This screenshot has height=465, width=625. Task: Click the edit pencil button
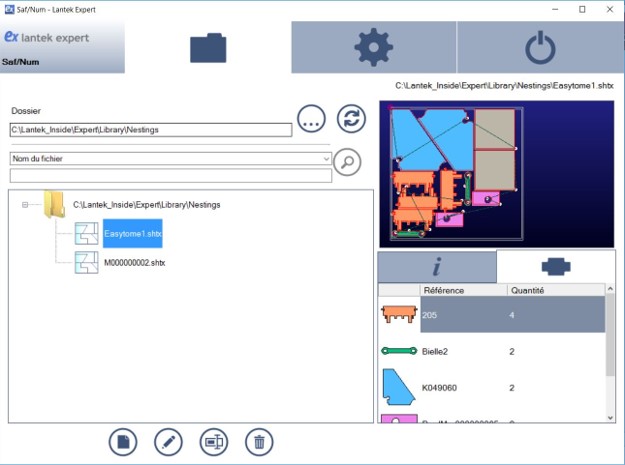168,442
